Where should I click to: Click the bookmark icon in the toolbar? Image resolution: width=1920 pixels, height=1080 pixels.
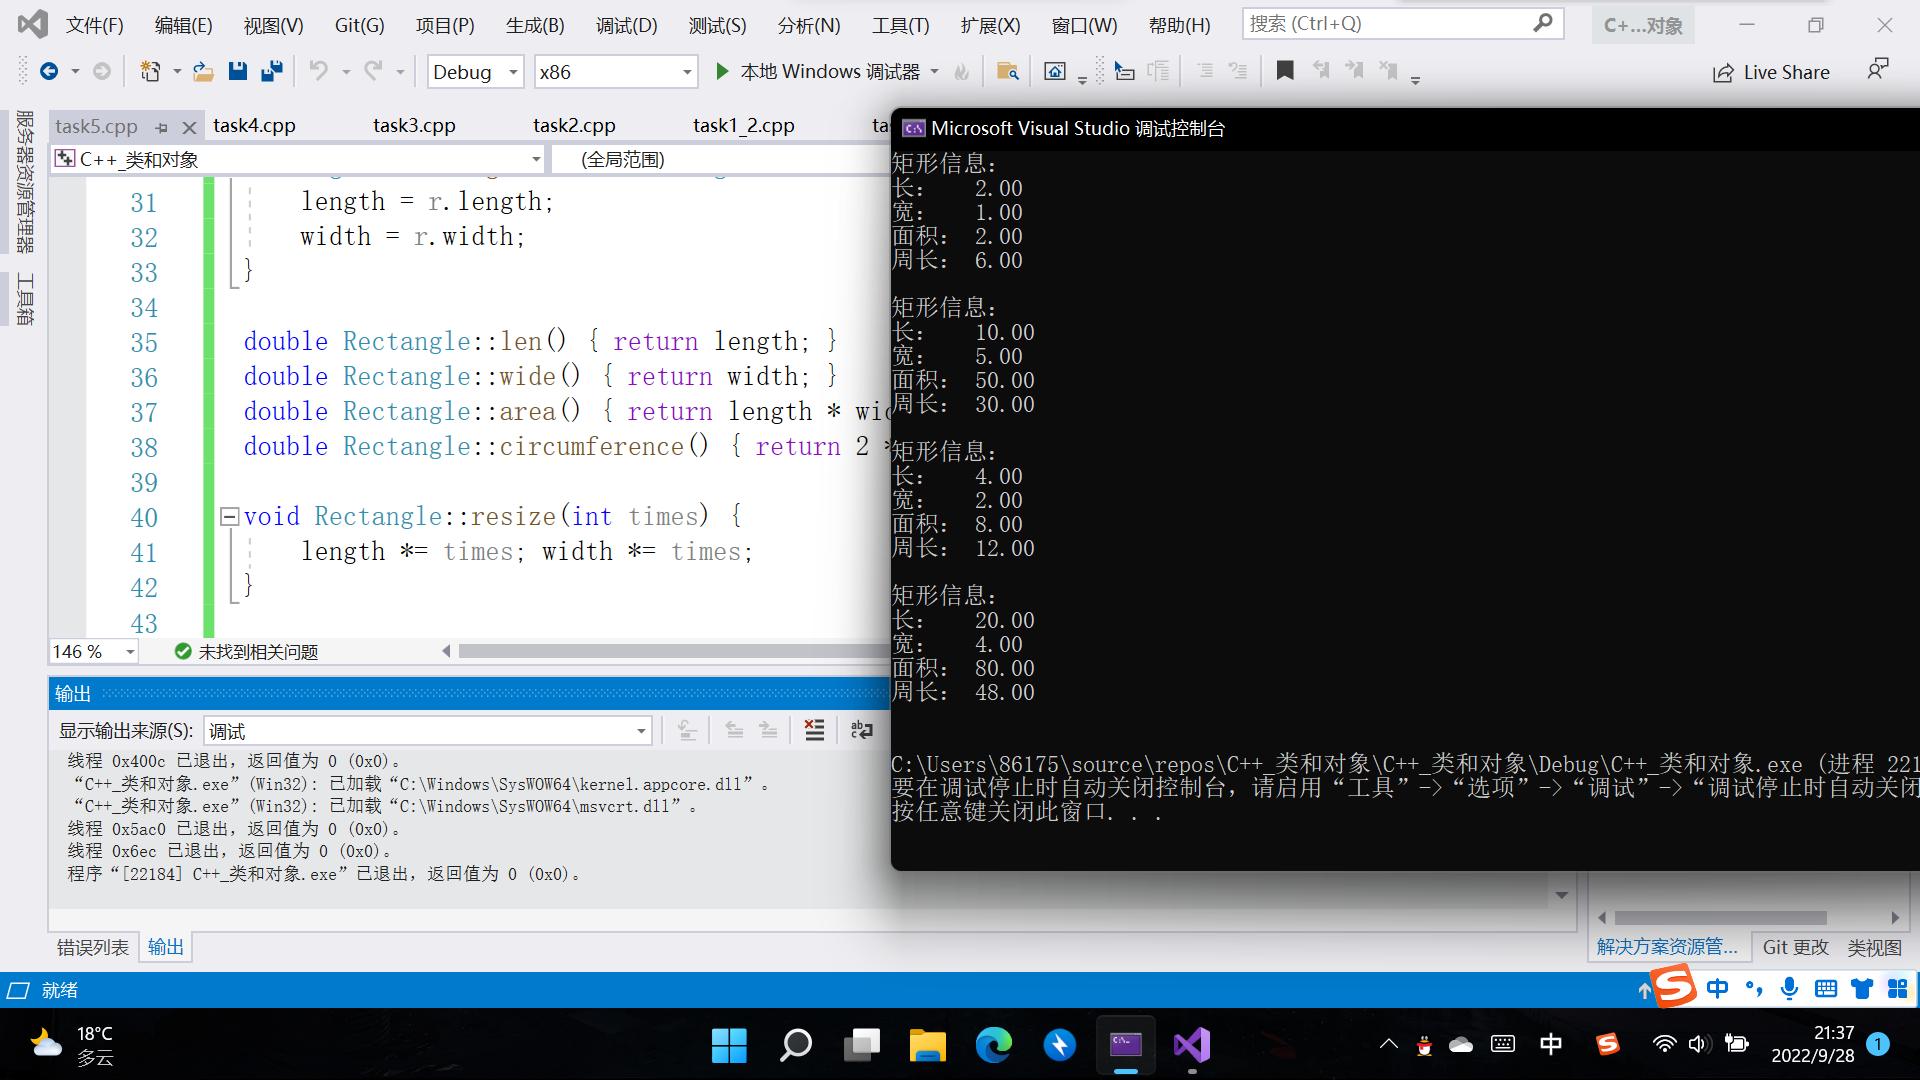[x=1285, y=71]
